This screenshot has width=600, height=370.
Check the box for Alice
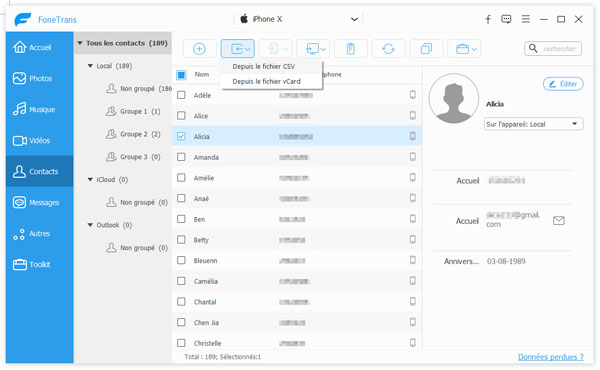[181, 116]
